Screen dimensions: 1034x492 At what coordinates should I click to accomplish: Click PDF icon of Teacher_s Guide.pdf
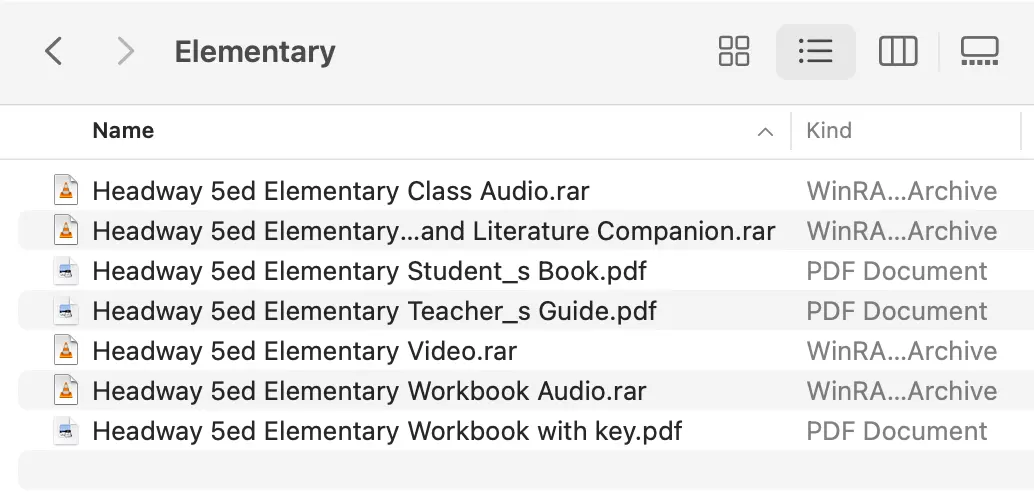click(x=65, y=311)
